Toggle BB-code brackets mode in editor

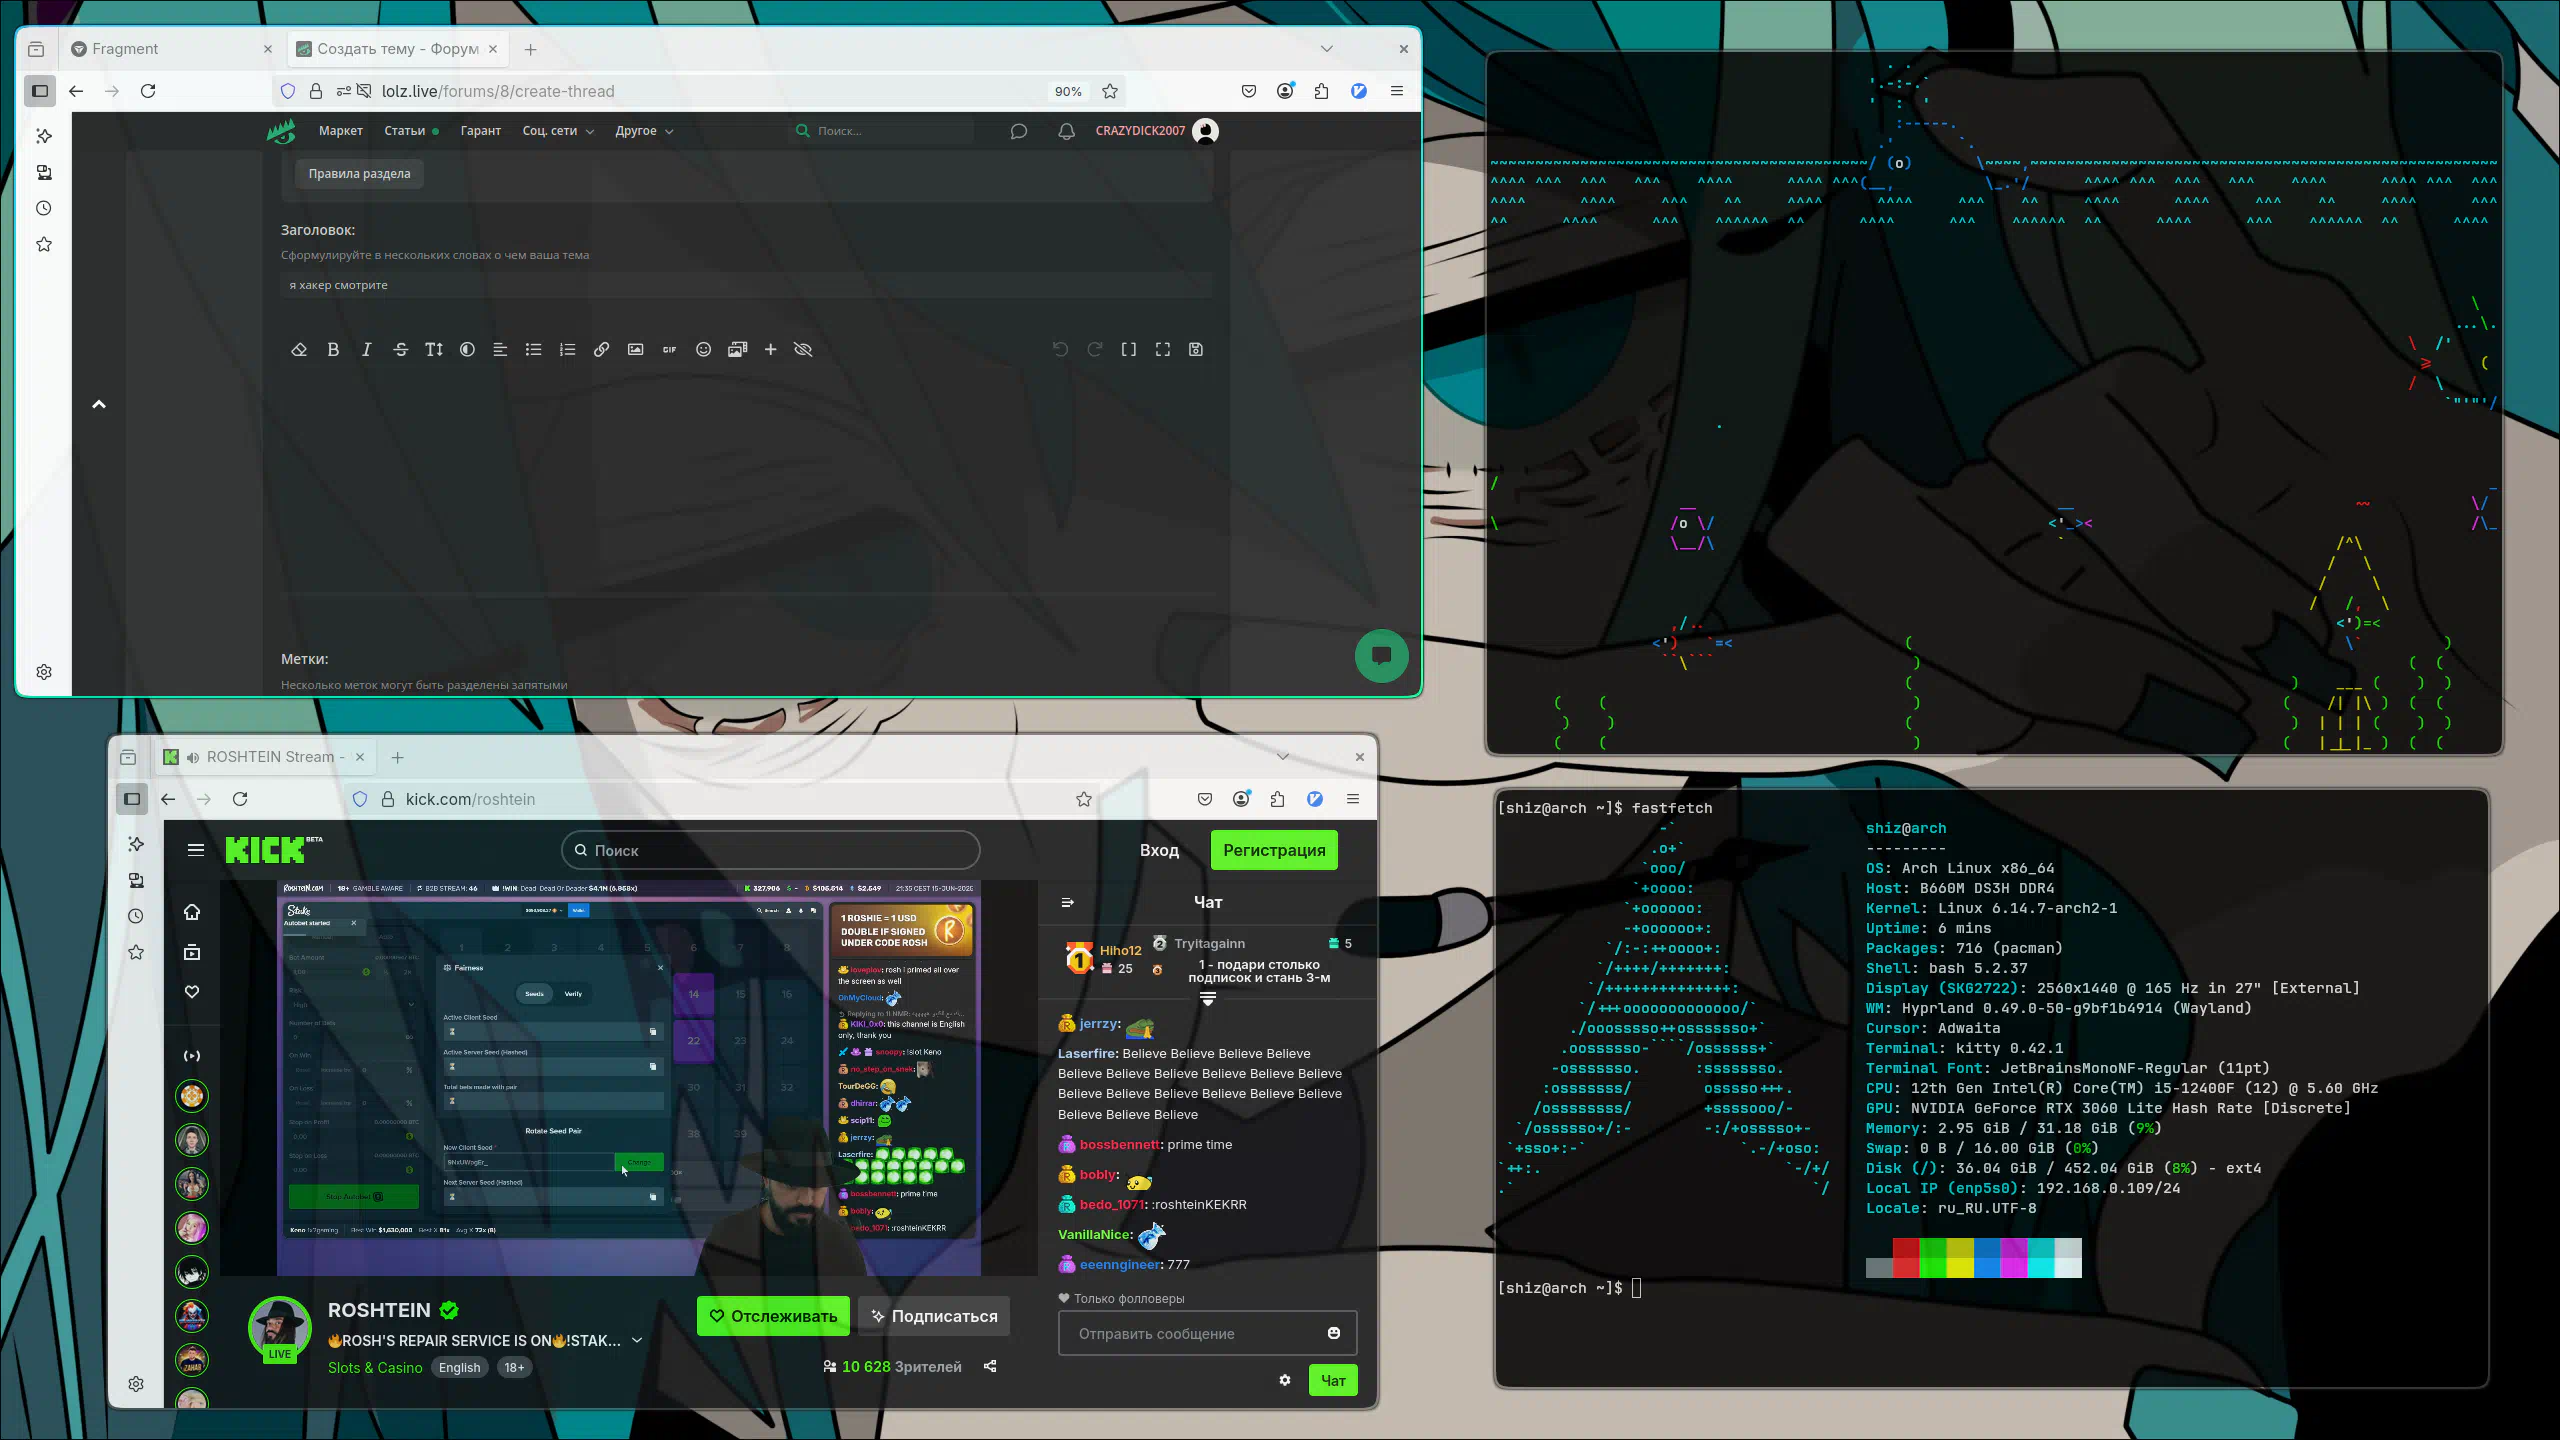tap(1128, 349)
